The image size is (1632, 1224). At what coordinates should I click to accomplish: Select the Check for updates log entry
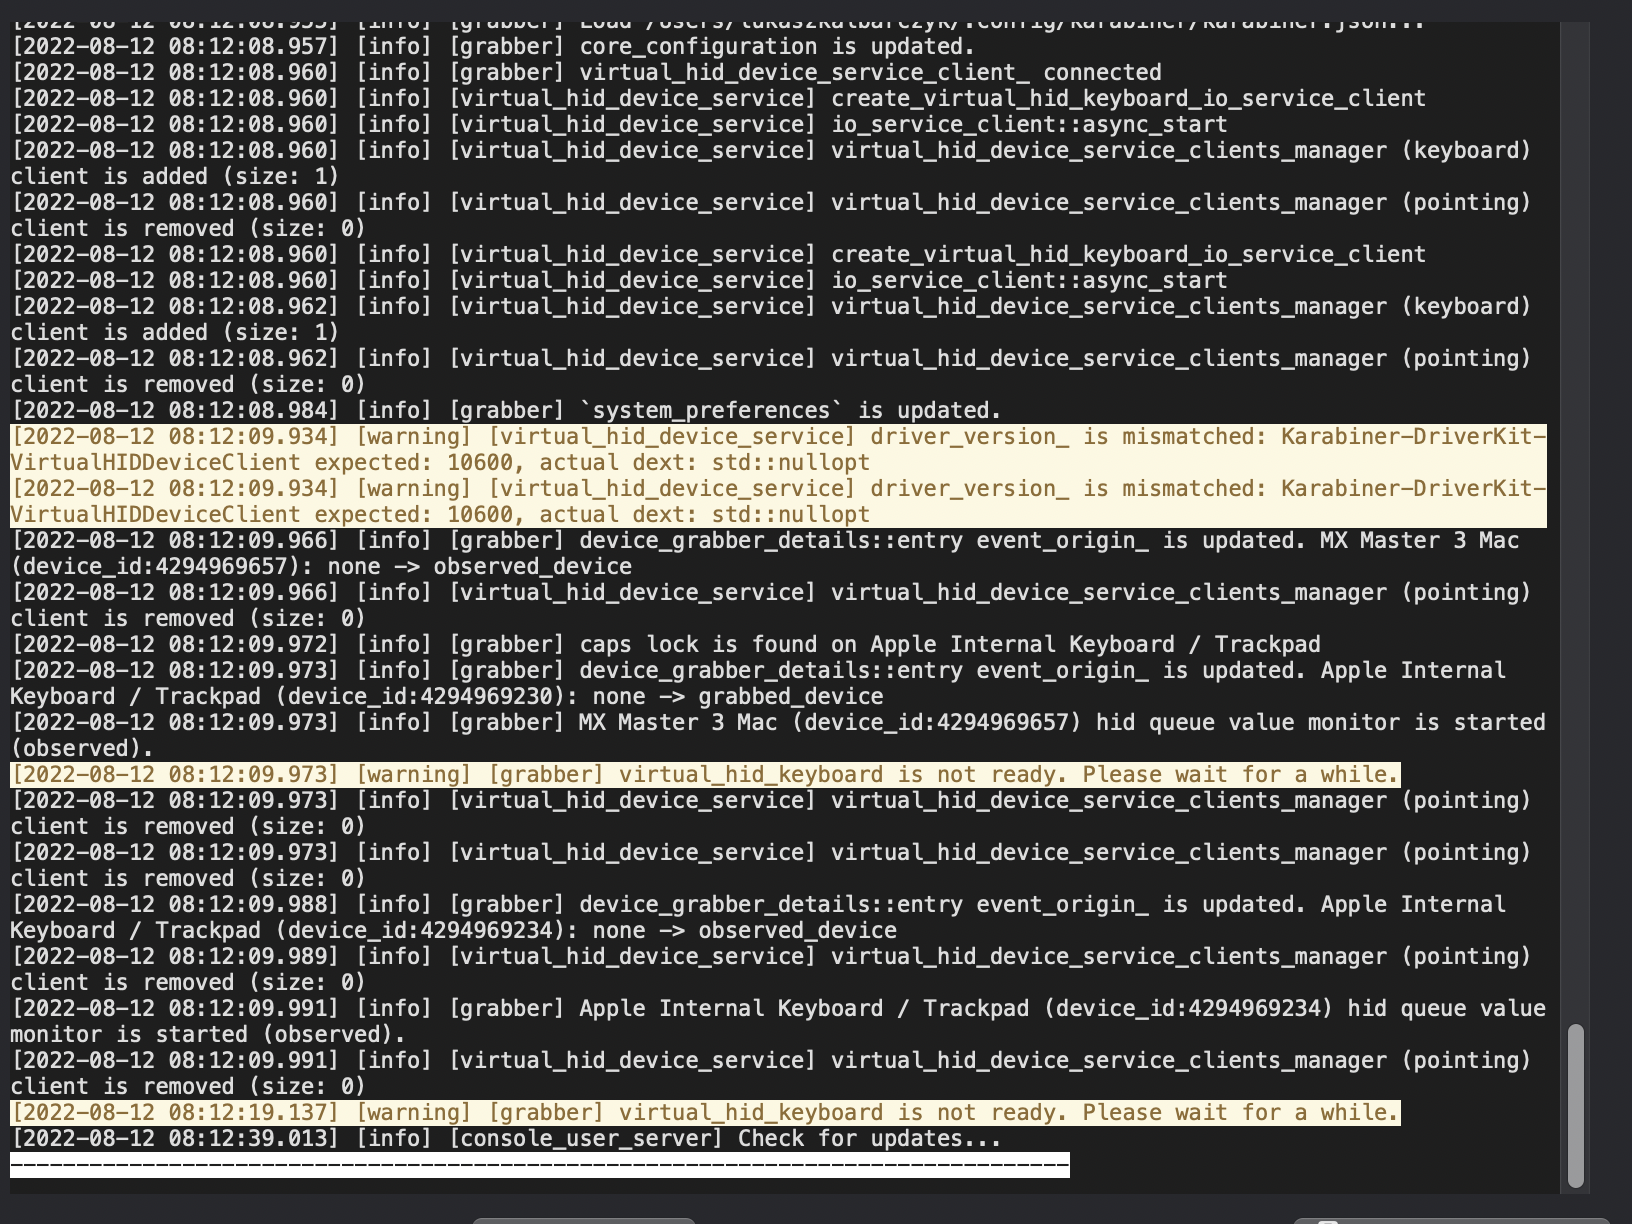tap(500, 1138)
